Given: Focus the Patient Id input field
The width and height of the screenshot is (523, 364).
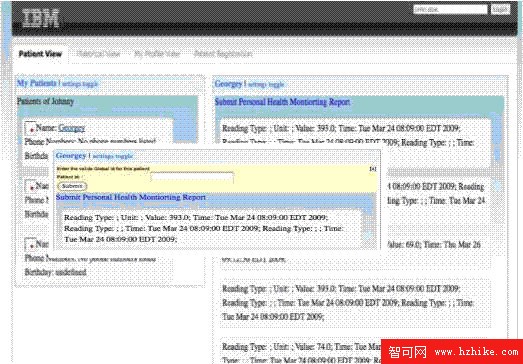Looking at the screenshot, I should coord(192,177).
